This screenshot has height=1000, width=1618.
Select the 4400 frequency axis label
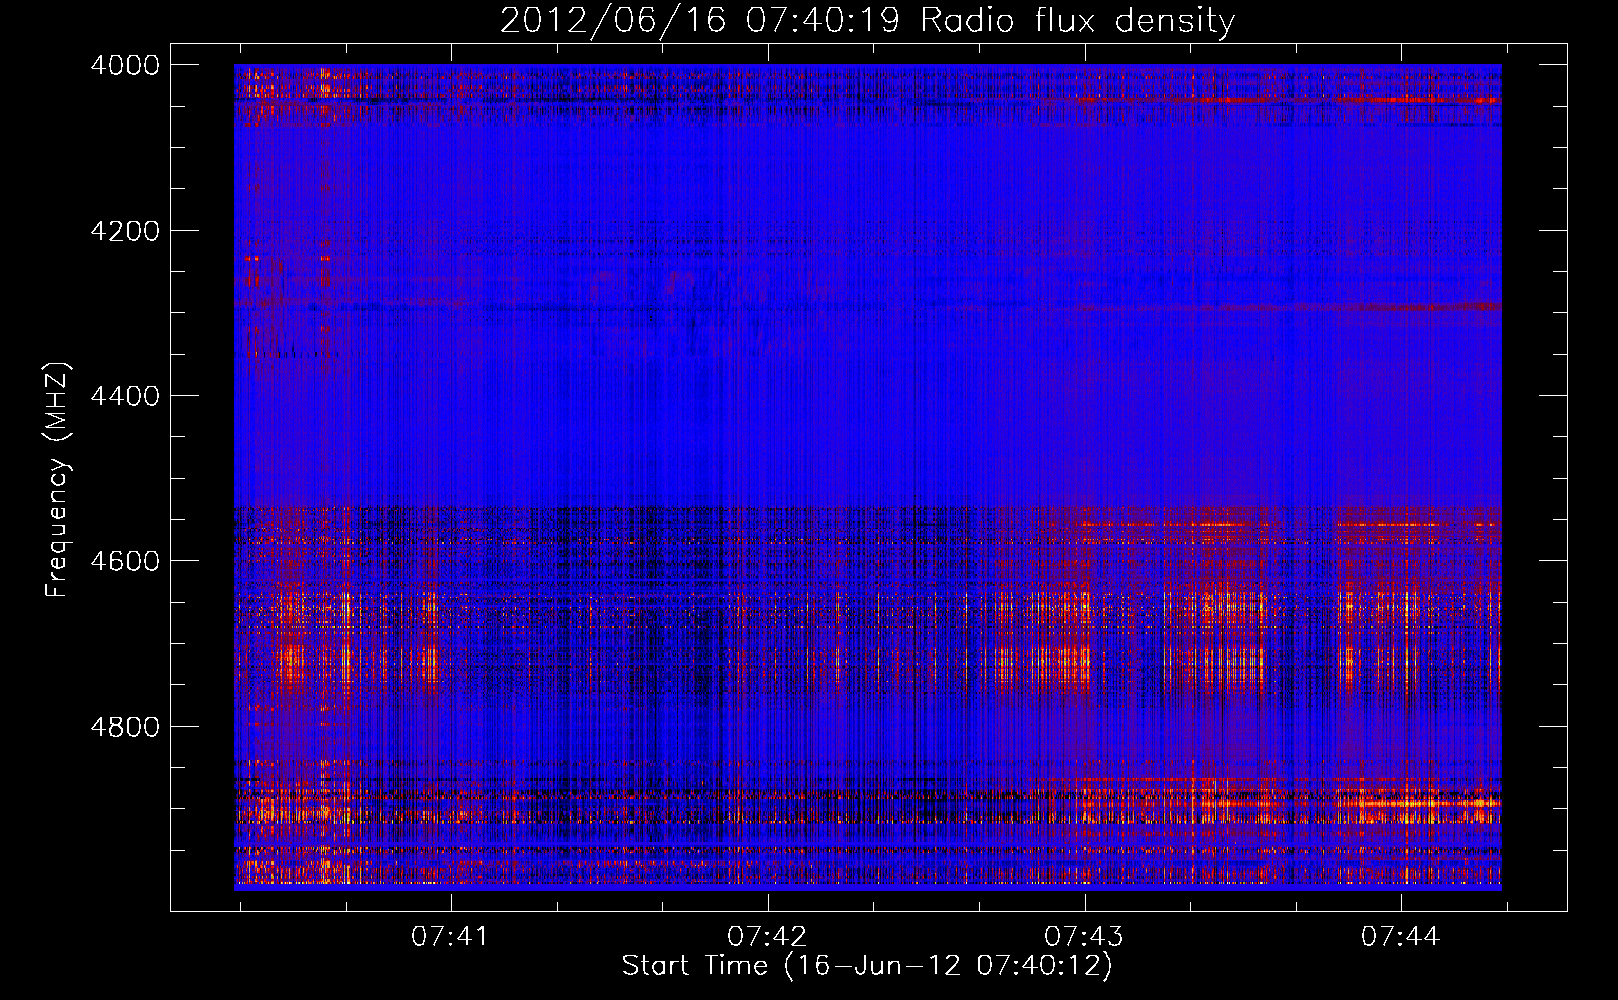click(x=125, y=396)
